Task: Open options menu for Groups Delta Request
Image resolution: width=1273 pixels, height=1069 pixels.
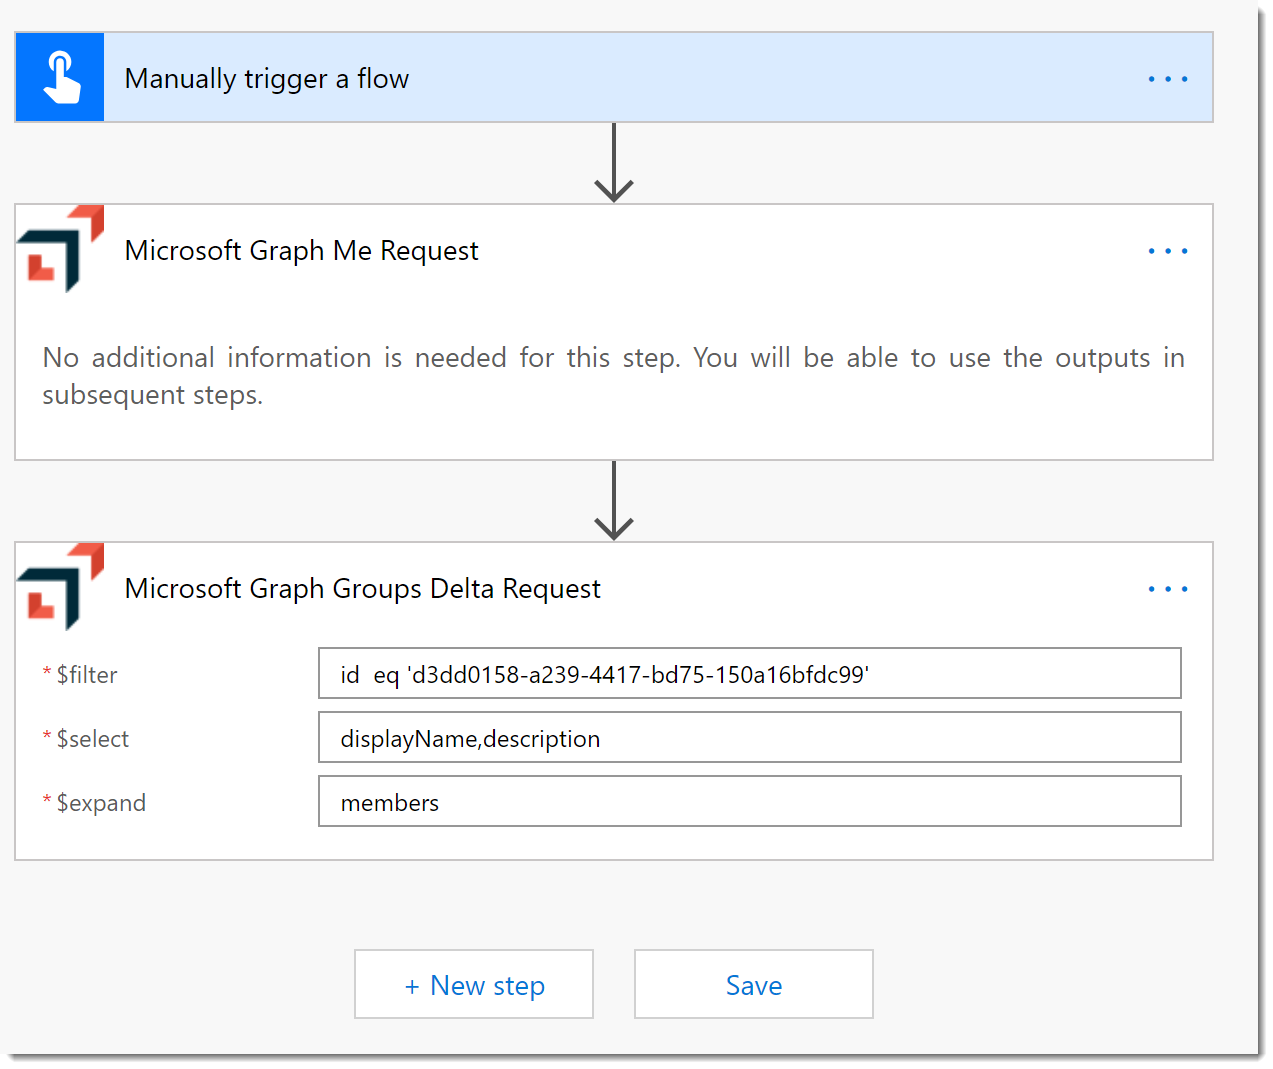Action: pyautogui.click(x=1167, y=589)
